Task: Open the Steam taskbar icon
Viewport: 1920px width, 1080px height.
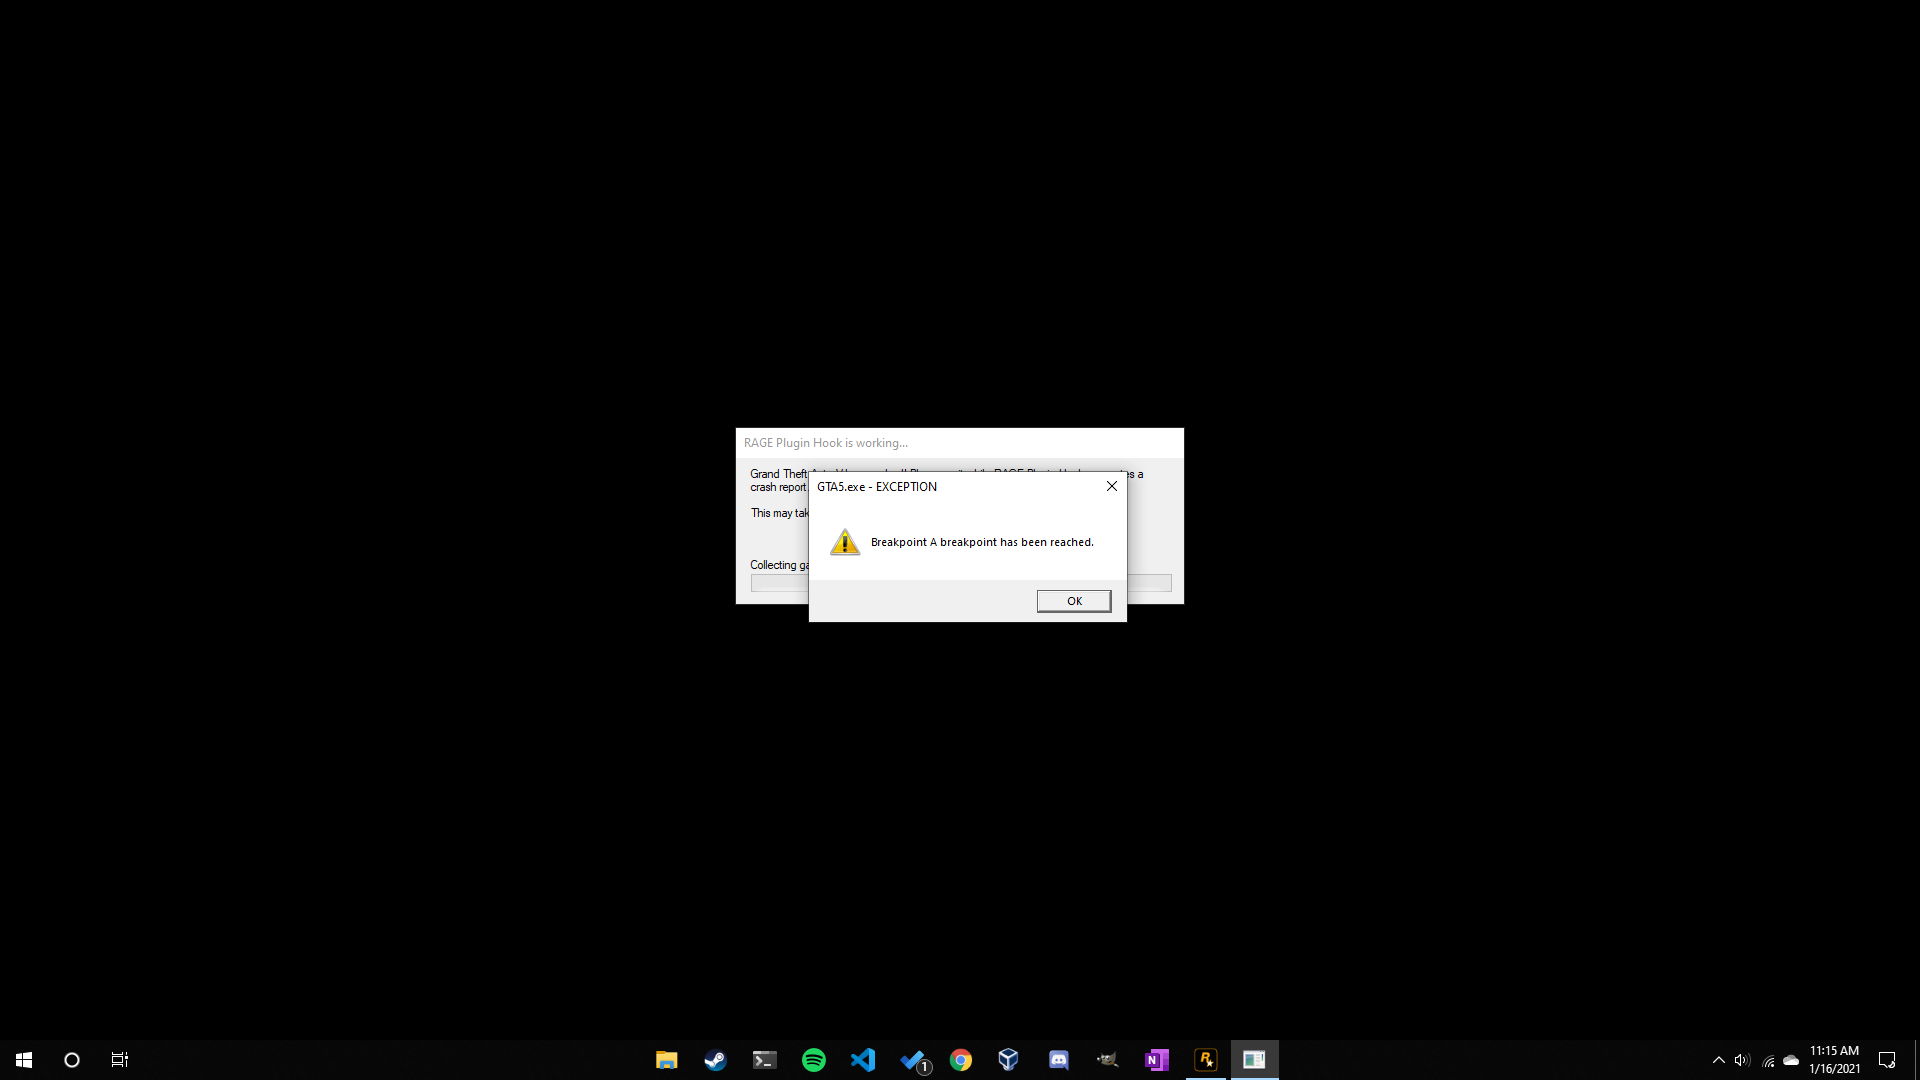Action: coord(715,1060)
